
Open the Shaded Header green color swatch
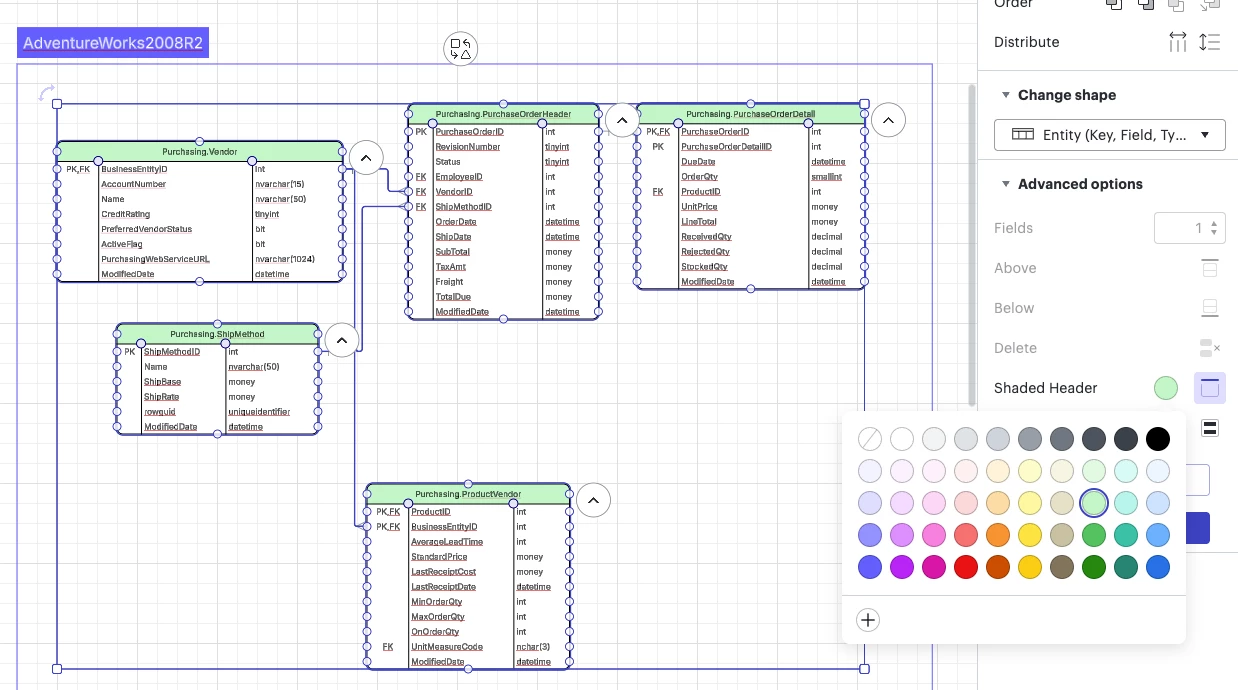(x=1166, y=388)
